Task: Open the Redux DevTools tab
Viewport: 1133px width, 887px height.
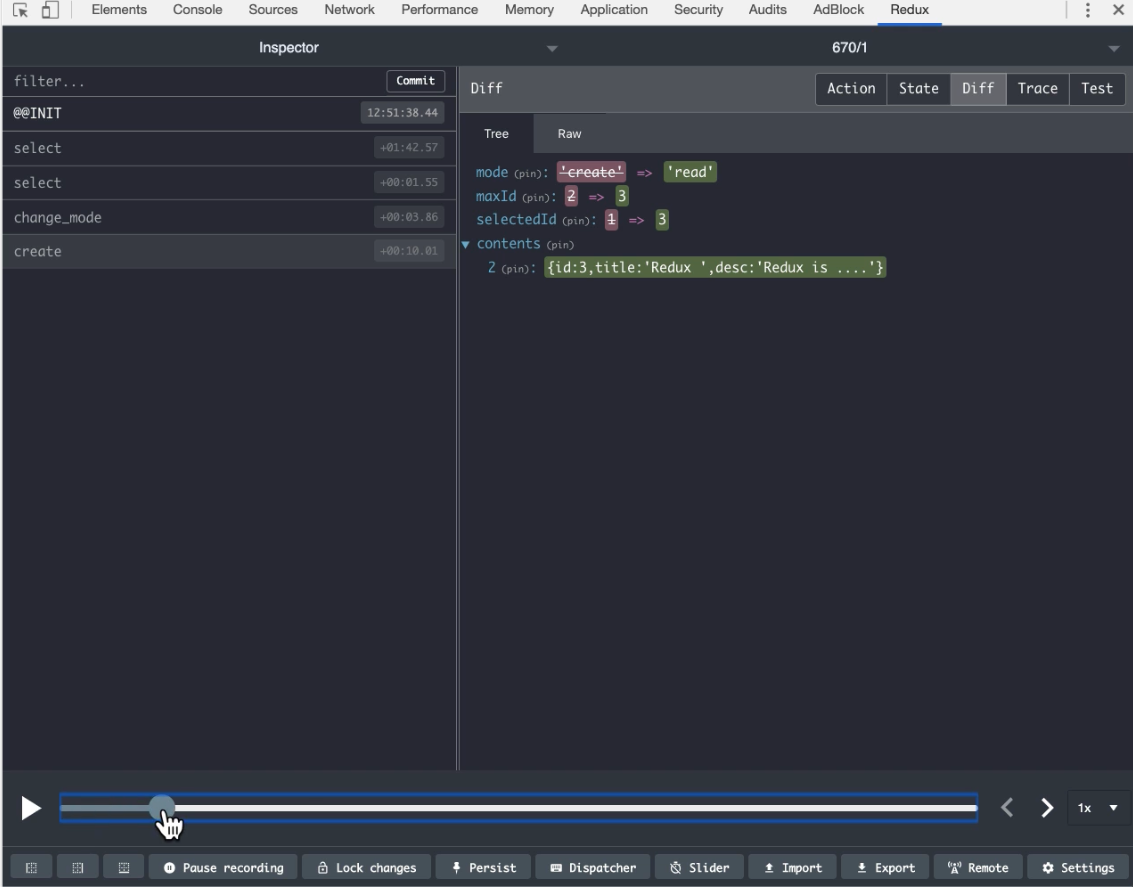Action: [909, 10]
